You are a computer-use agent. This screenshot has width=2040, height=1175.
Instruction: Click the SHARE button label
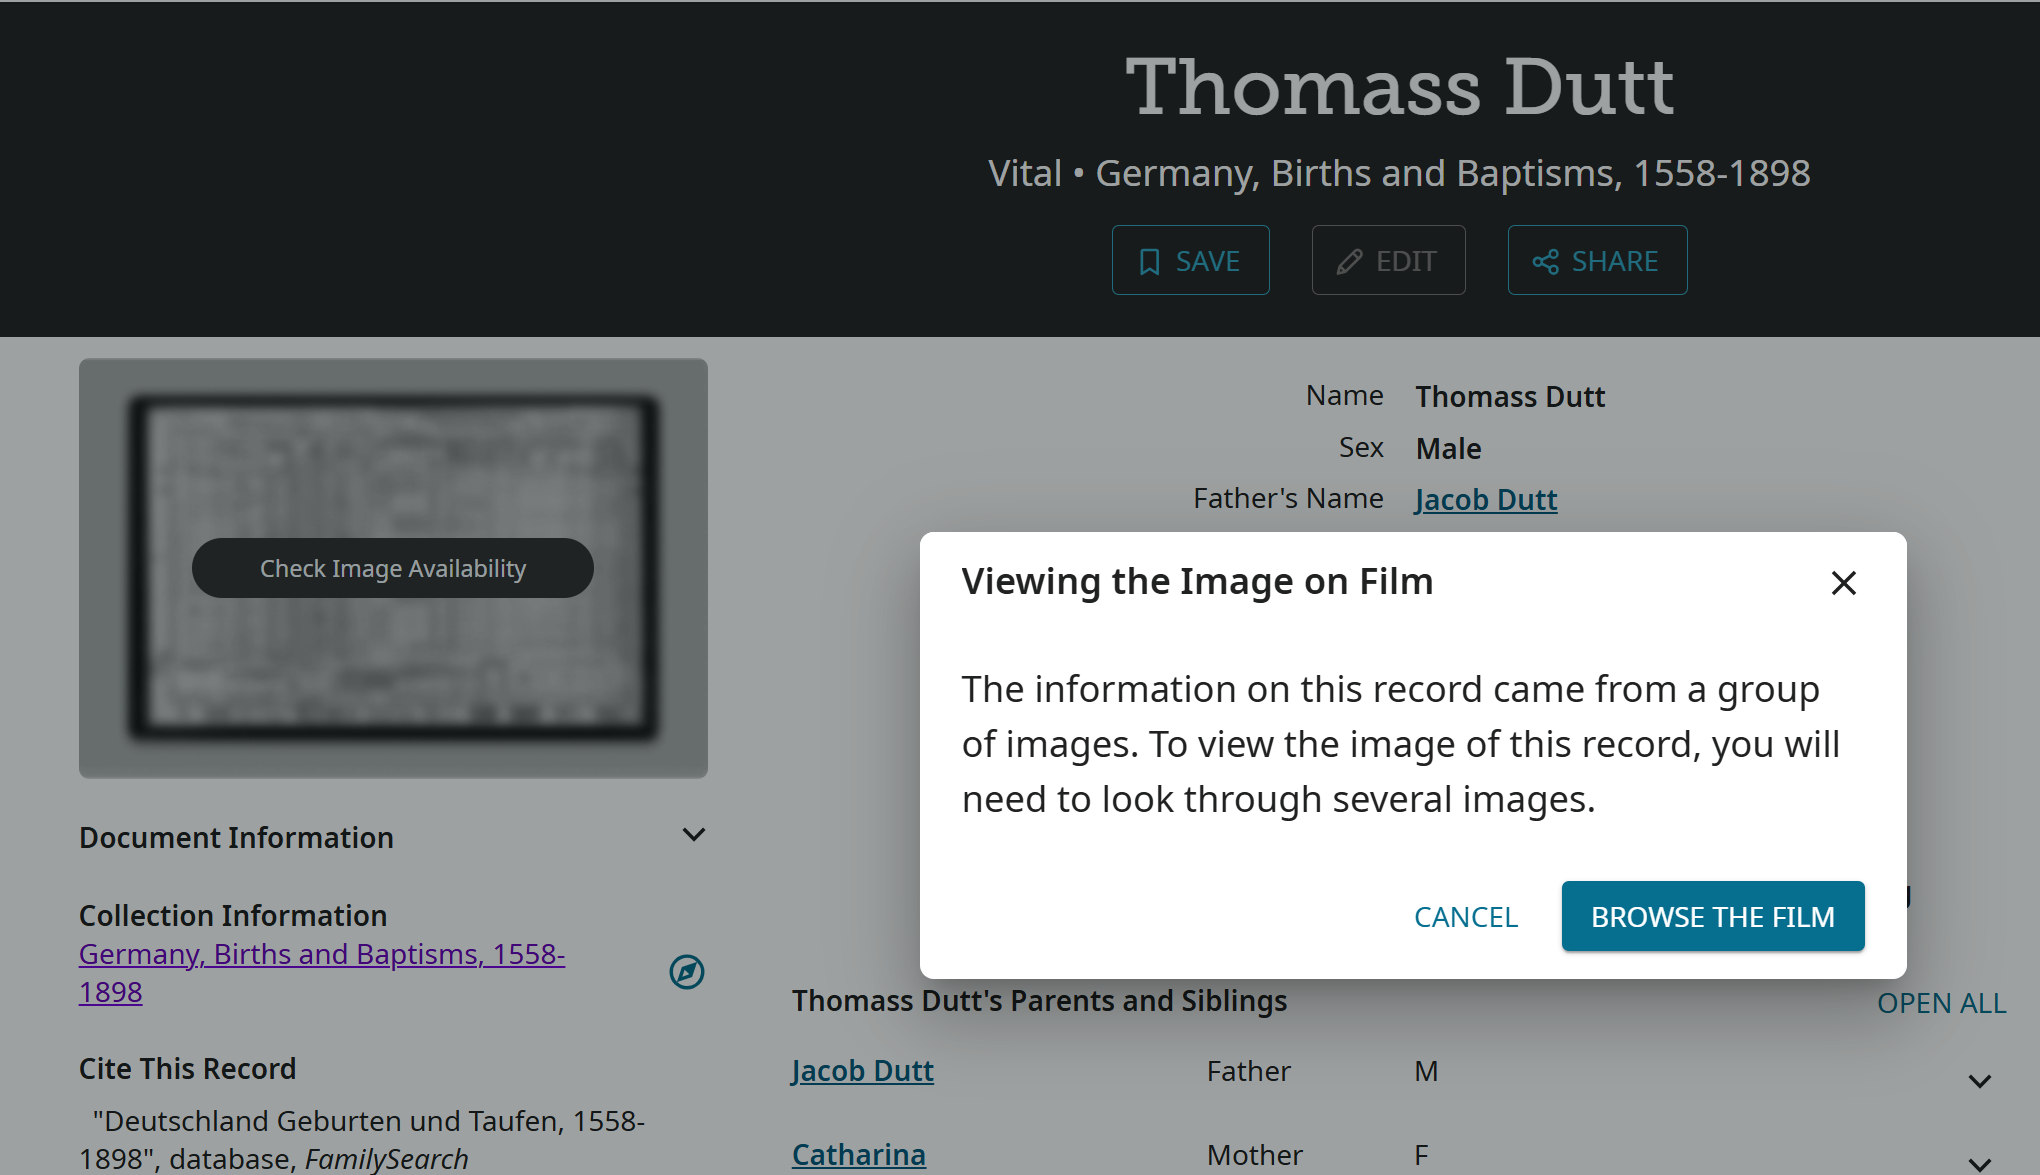click(x=1614, y=262)
